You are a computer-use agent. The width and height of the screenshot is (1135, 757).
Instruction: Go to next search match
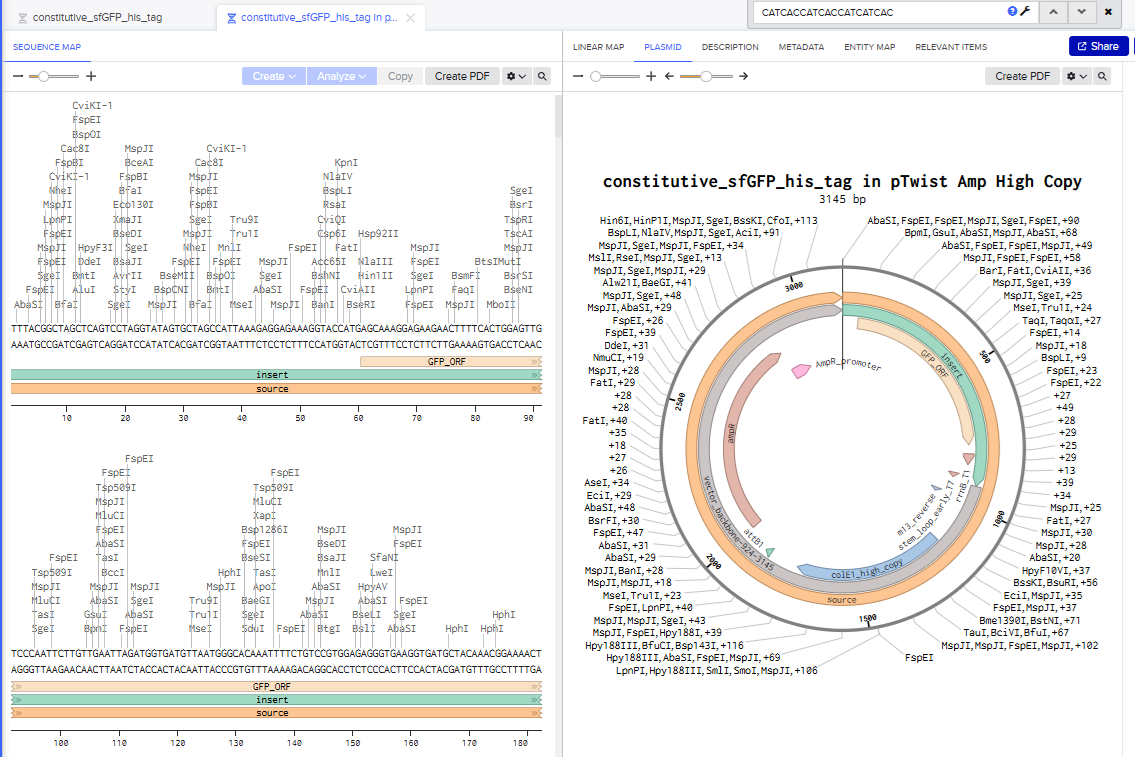(x=1081, y=12)
